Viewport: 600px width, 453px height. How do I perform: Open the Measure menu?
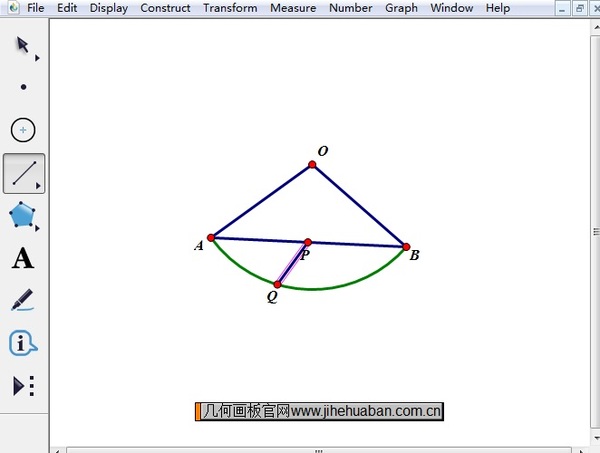pyautogui.click(x=293, y=8)
